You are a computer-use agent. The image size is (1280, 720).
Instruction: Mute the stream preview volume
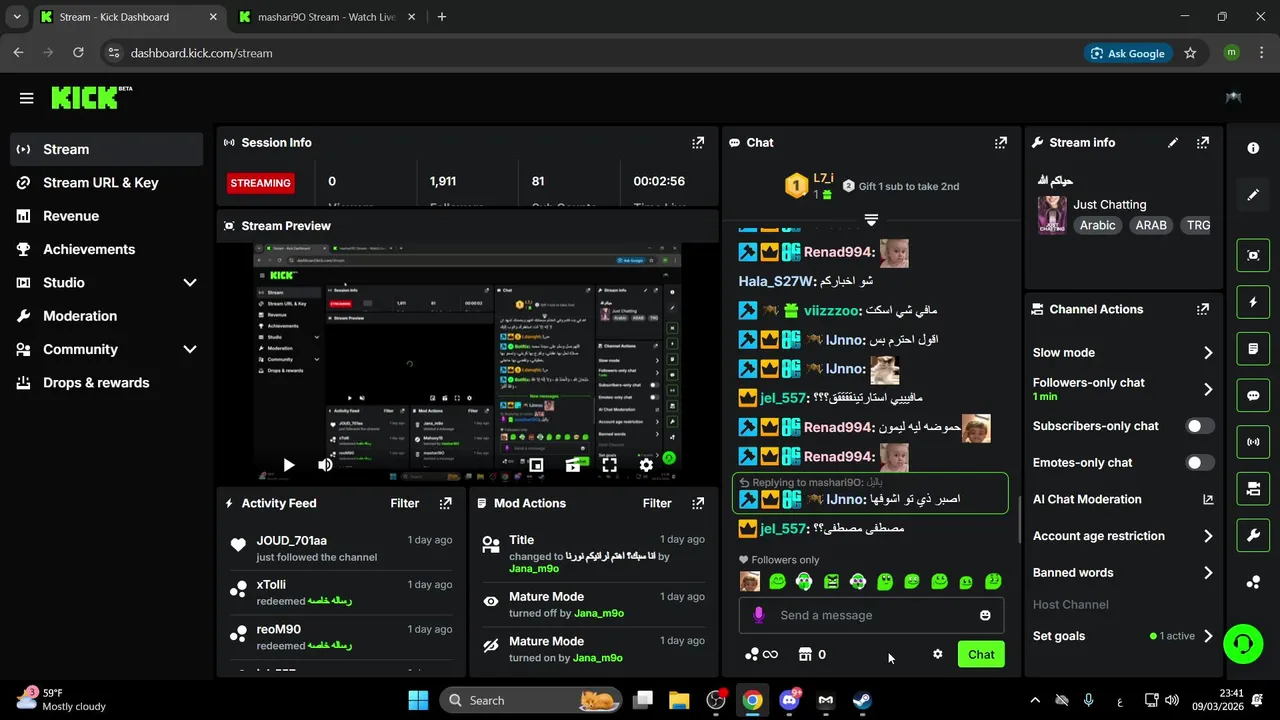tap(325, 465)
